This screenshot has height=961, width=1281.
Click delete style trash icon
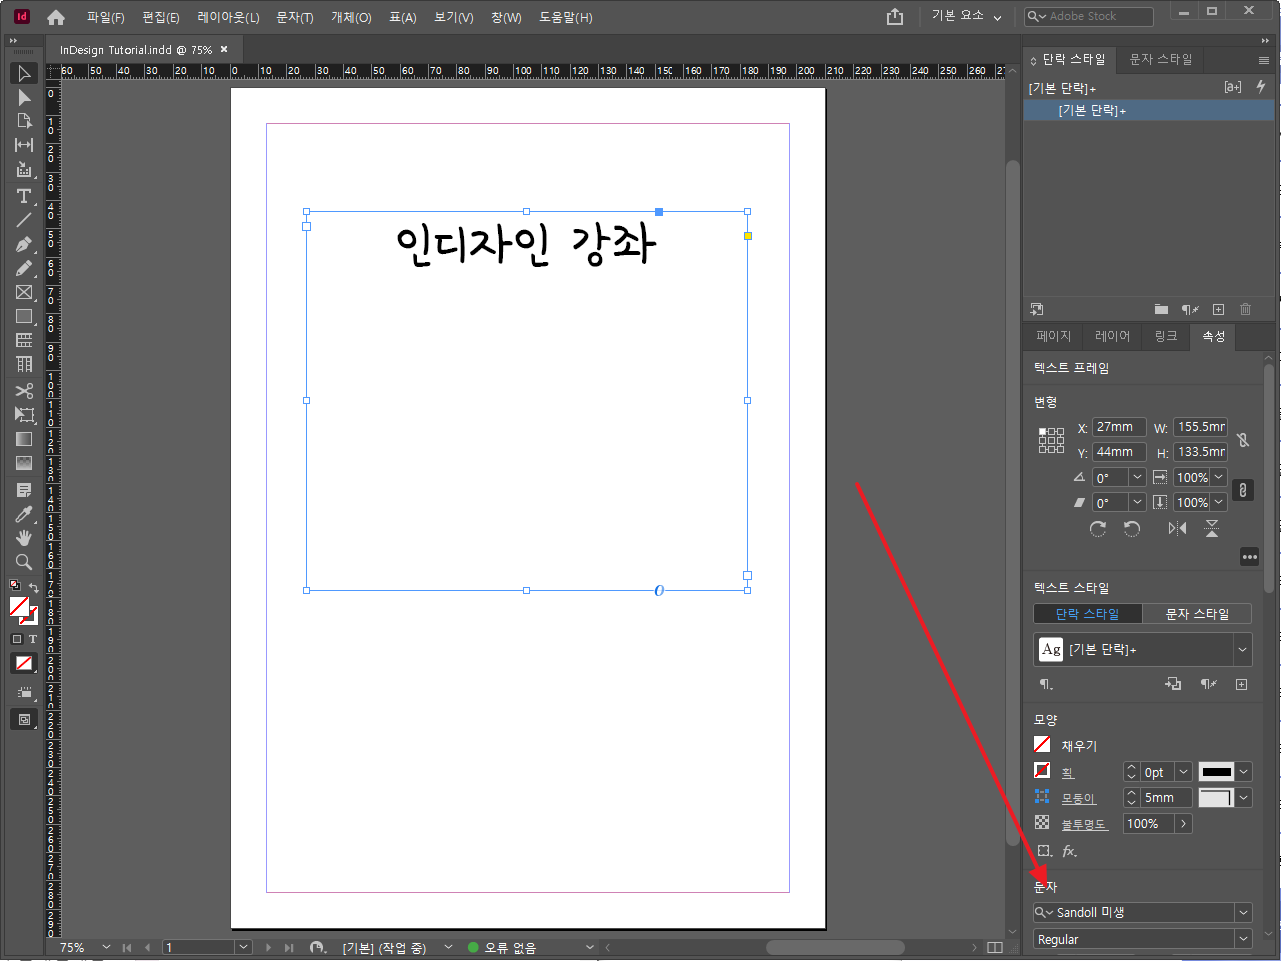coord(1246,309)
